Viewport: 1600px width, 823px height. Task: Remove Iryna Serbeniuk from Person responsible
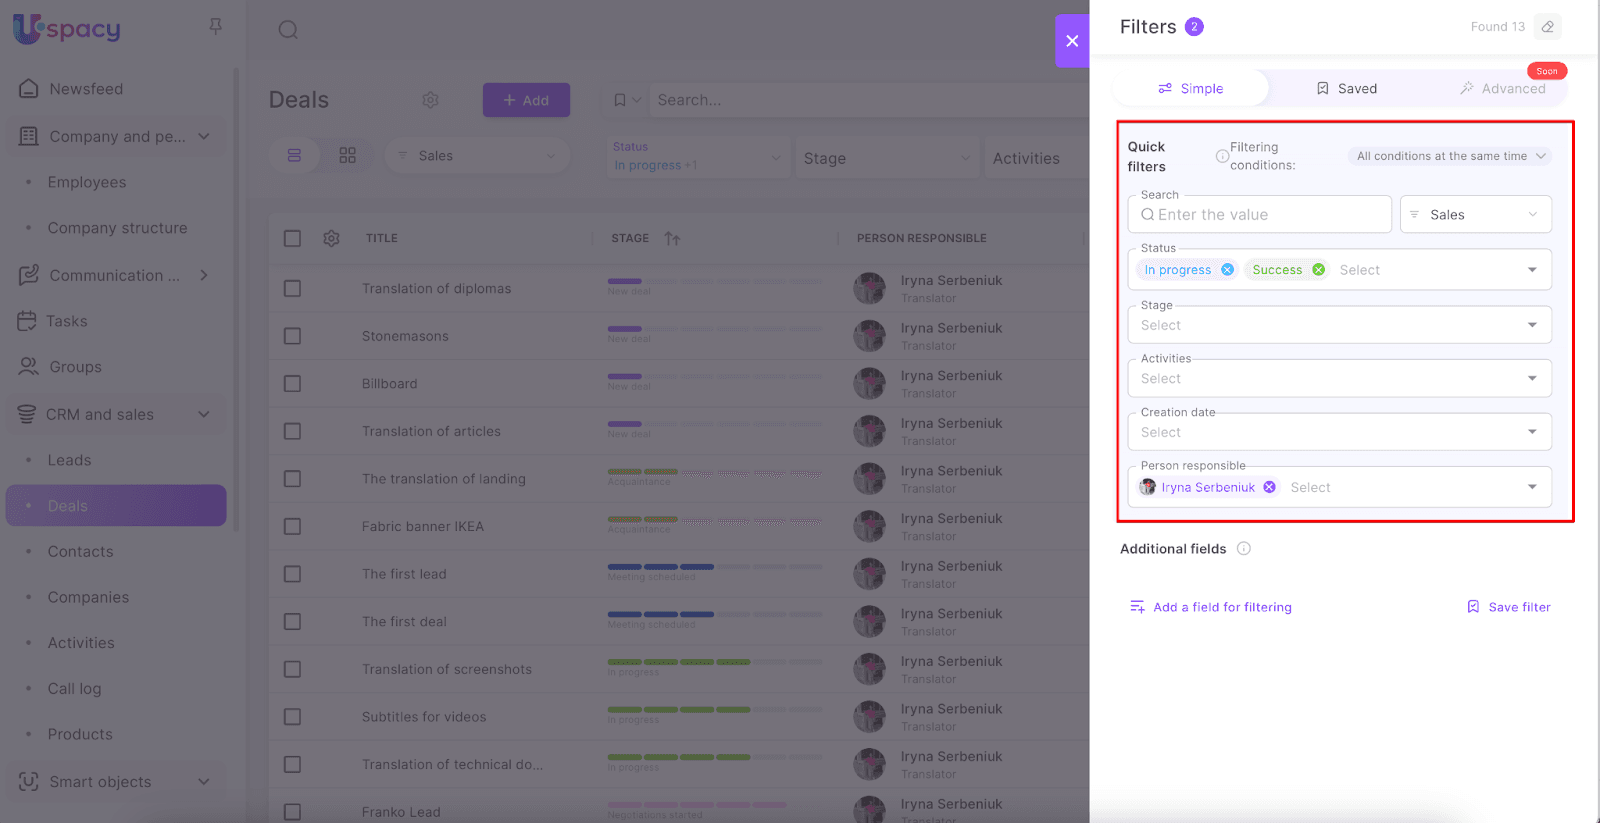1269,487
